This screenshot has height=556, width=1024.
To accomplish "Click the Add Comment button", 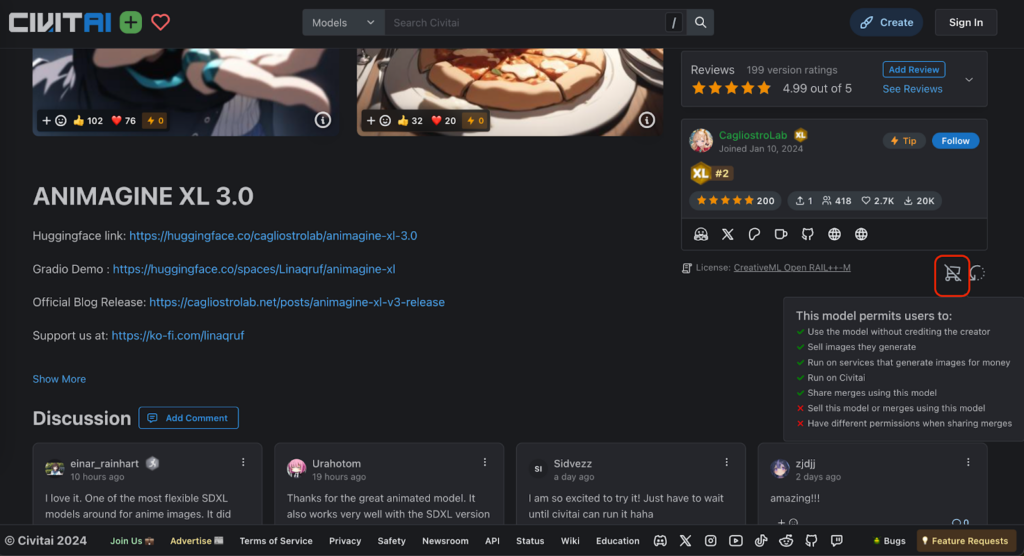I will click(x=188, y=418).
